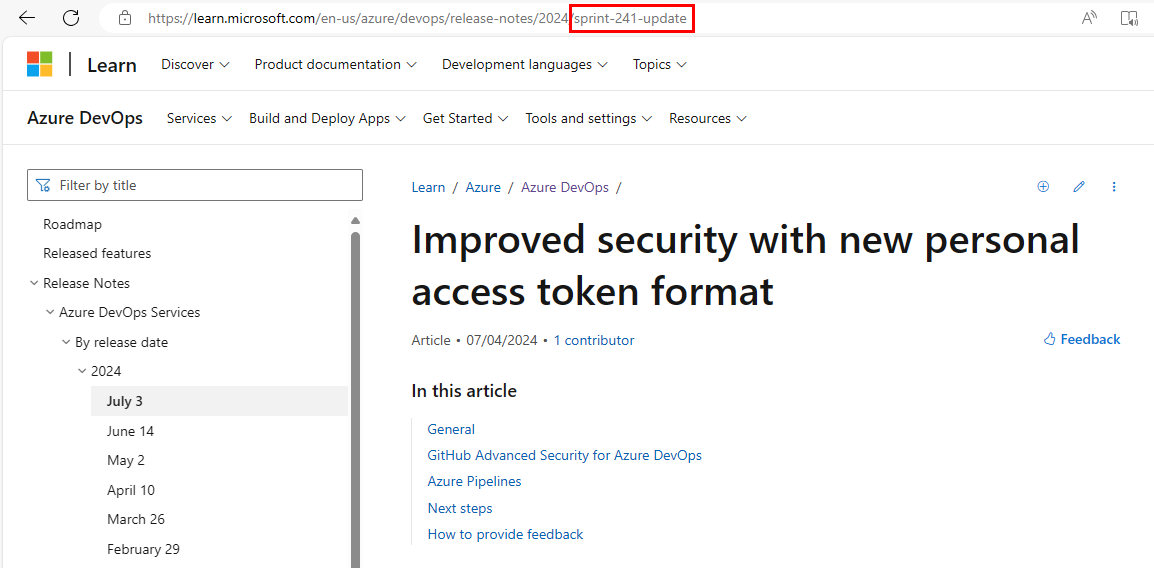Click the Learn breadcrumb link

pos(428,187)
